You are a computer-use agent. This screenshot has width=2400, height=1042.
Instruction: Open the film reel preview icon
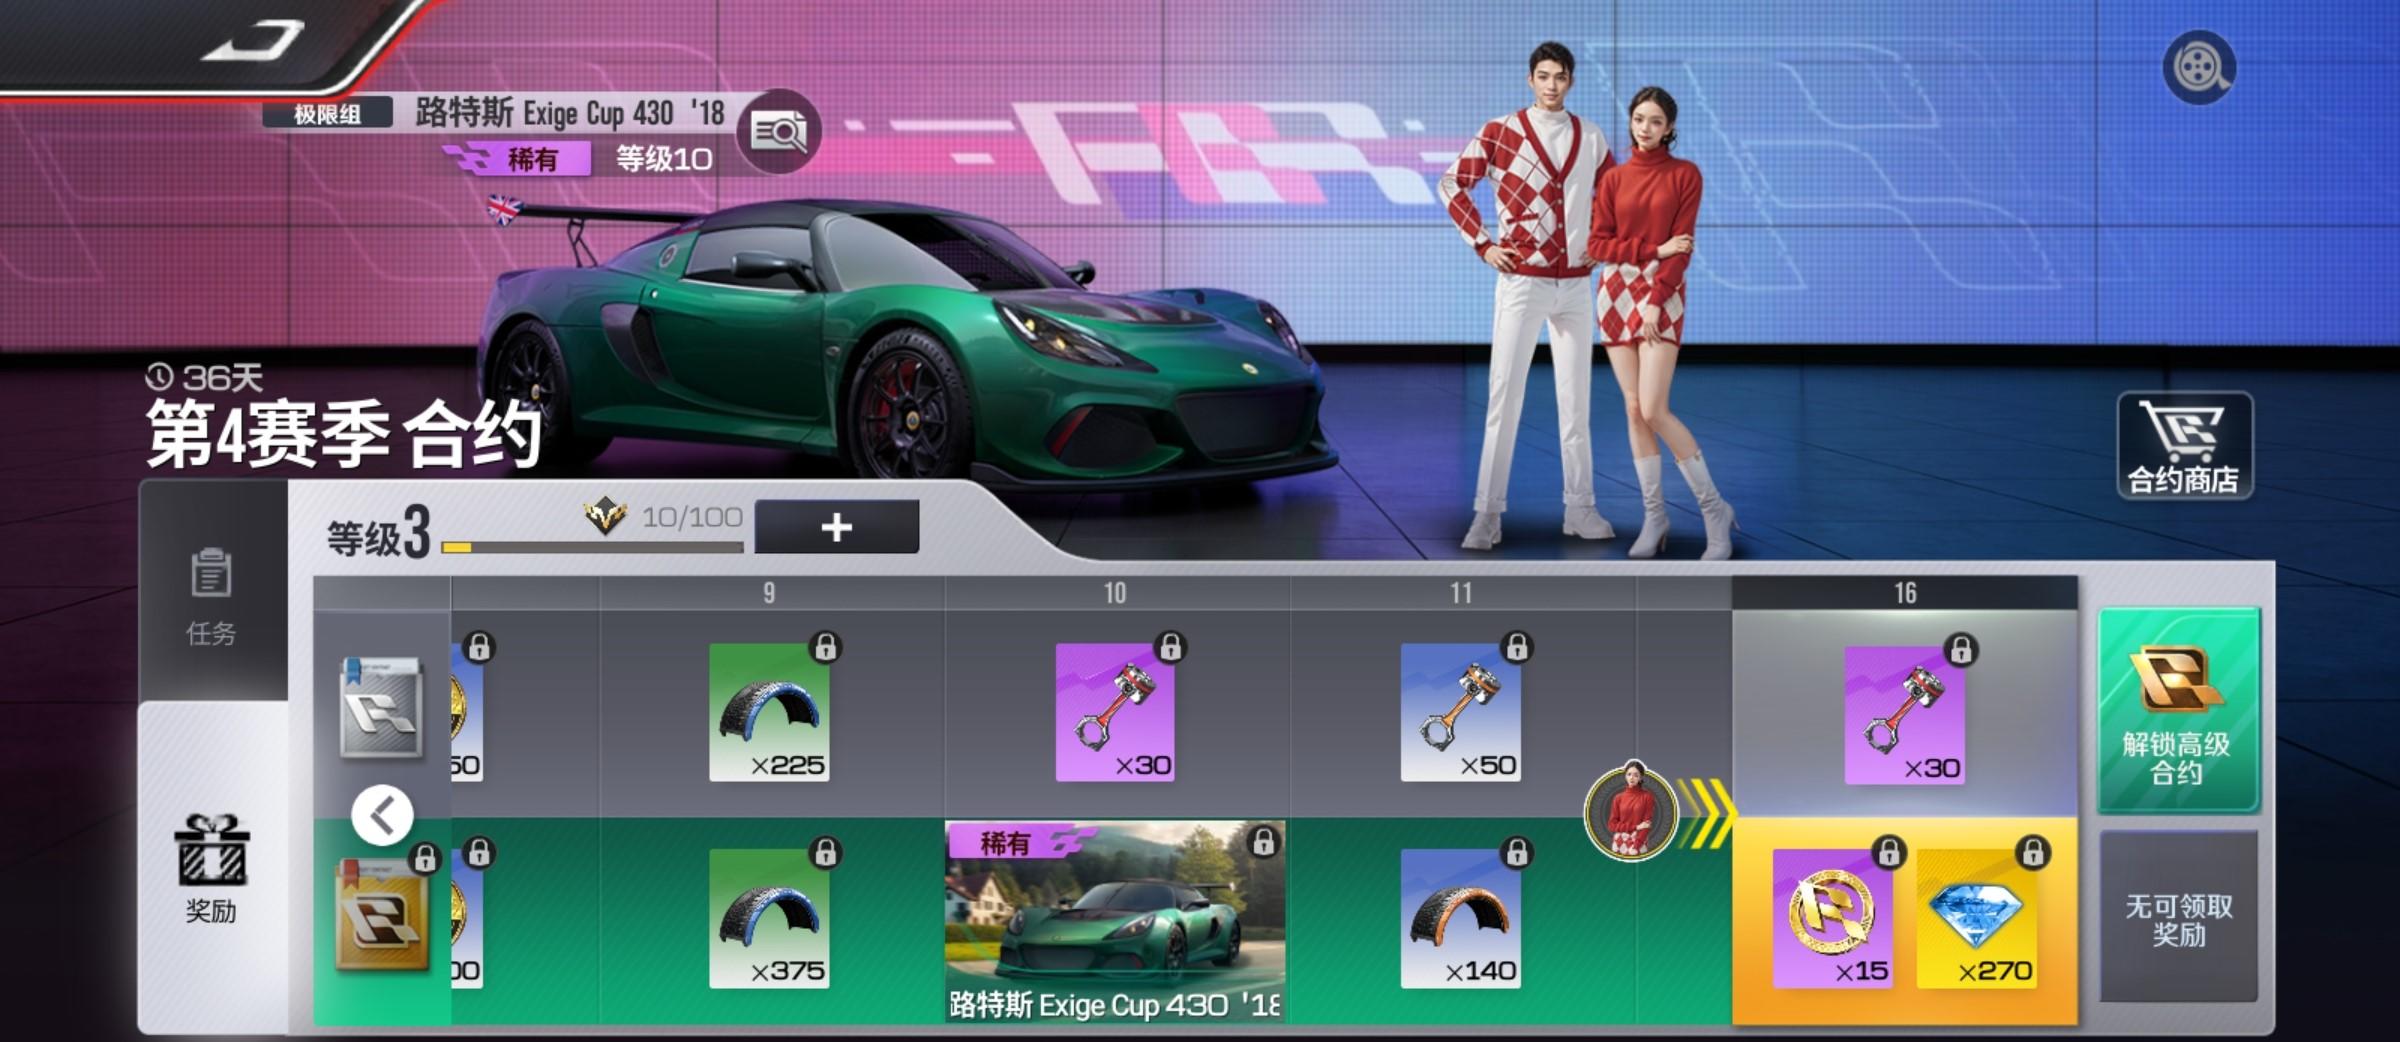click(x=2198, y=67)
